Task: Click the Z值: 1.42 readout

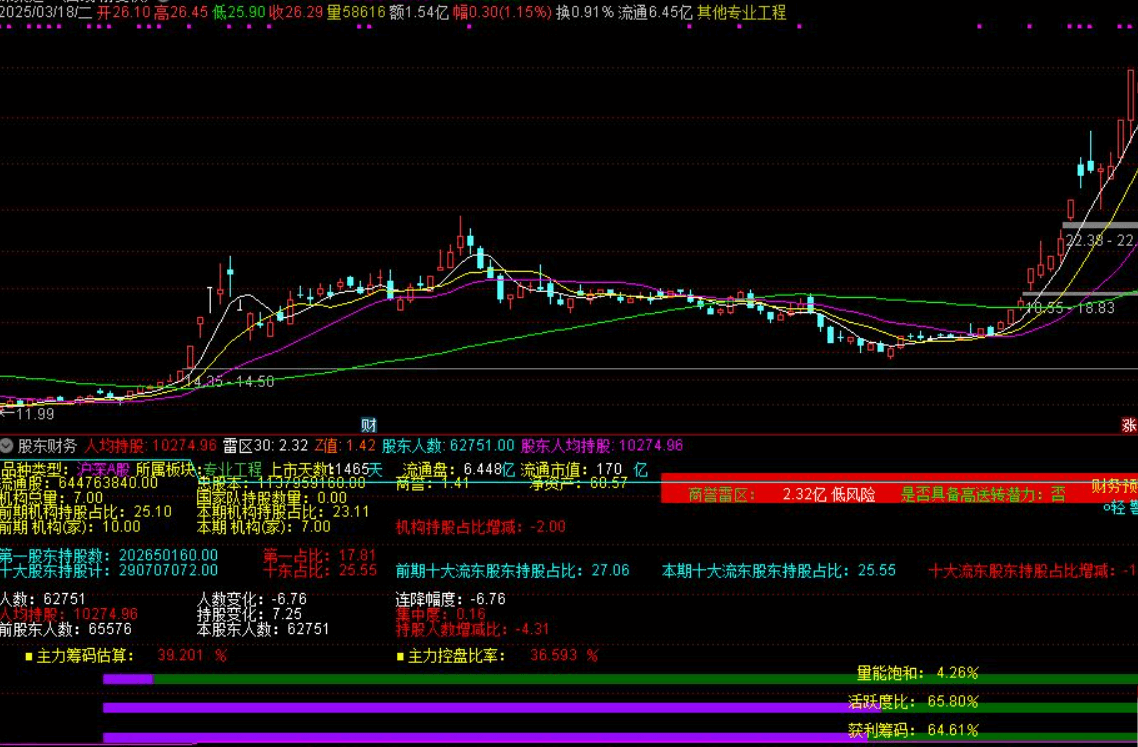Action: [345, 446]
